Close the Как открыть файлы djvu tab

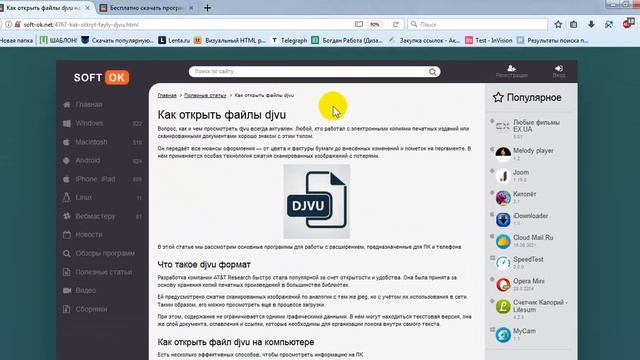coord(87,8)
